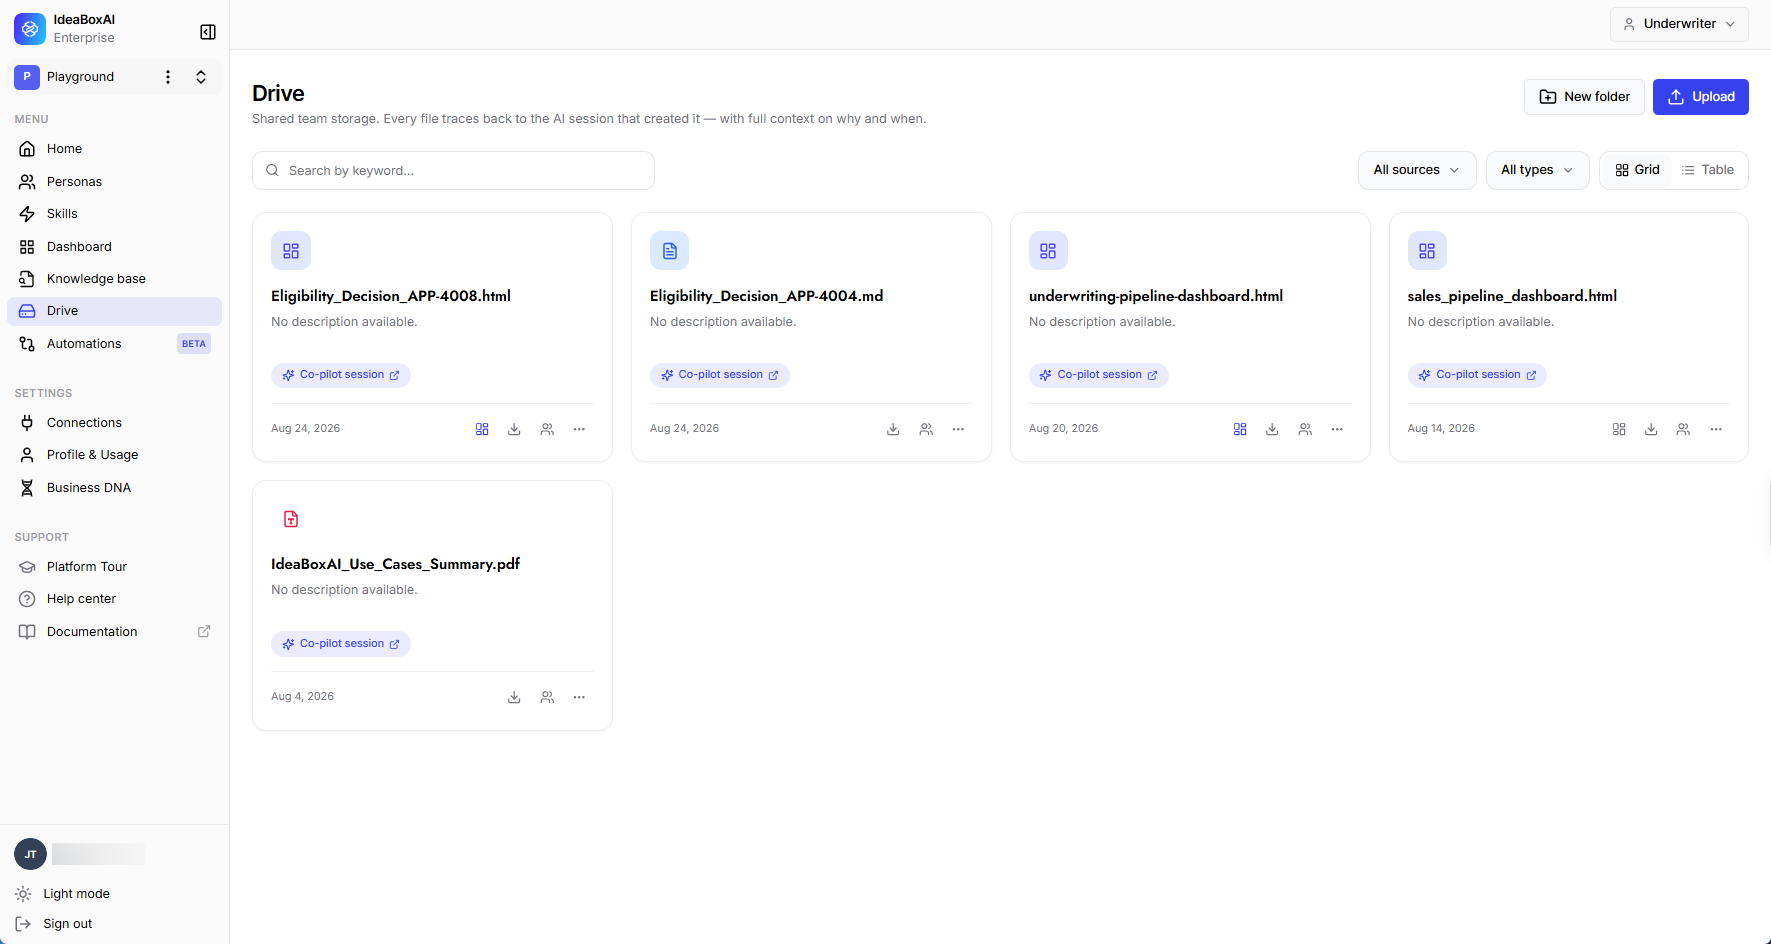Viewport: 1771px width, 944px height.
Task: Open more options for APP-4008.html
Action: coord(579,429)
